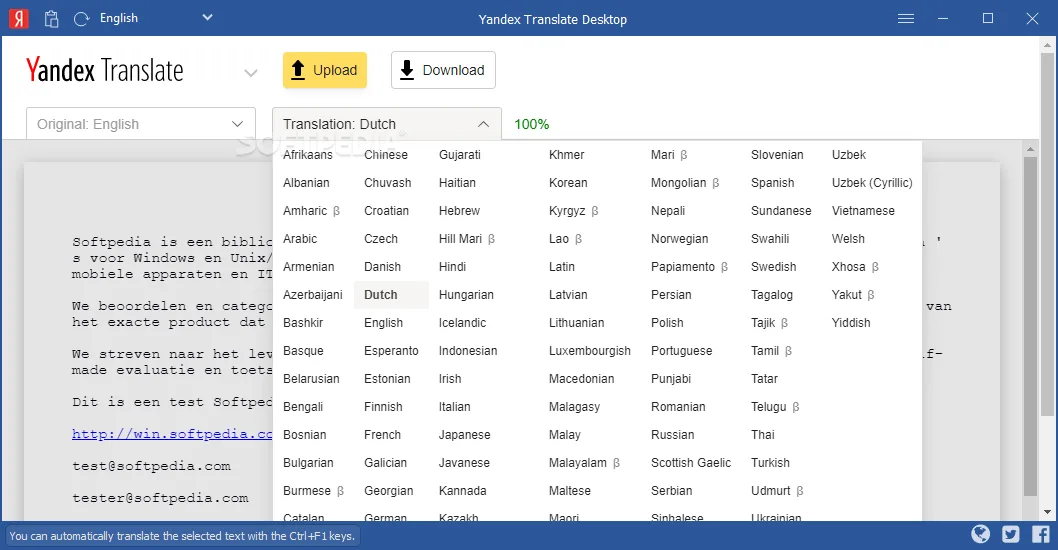Click the Yandex Translate logo text
The height and width of the screenshot is (550, 1058).
click(x=105, y=70)
